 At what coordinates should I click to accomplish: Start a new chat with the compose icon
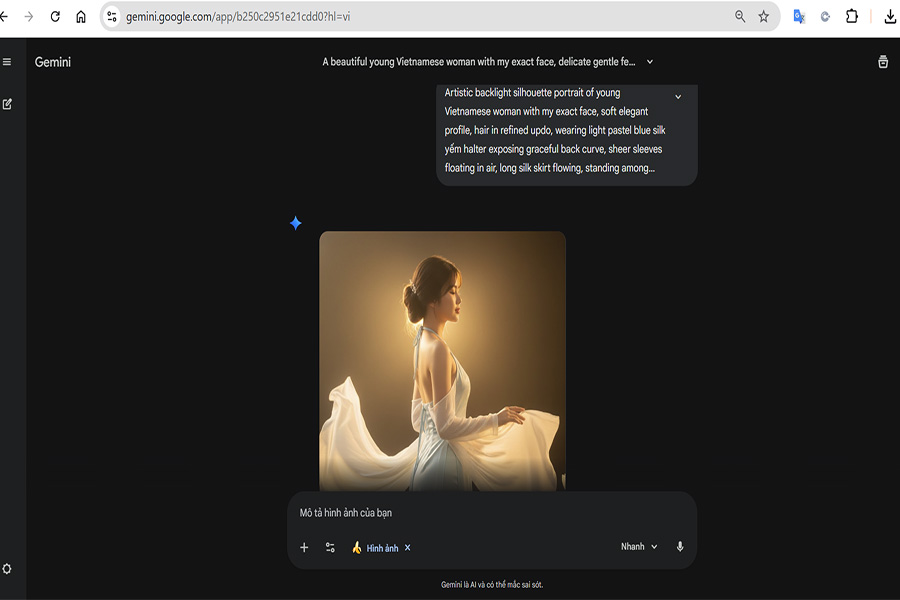click(7, 104)
